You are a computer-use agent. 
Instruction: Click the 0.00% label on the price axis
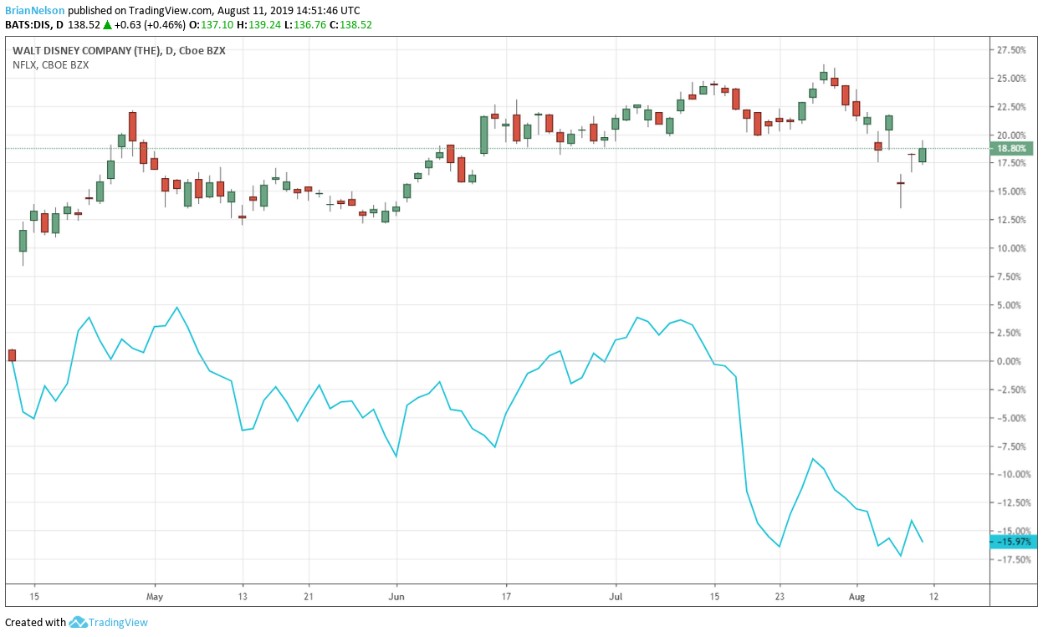pos(1011,361)
